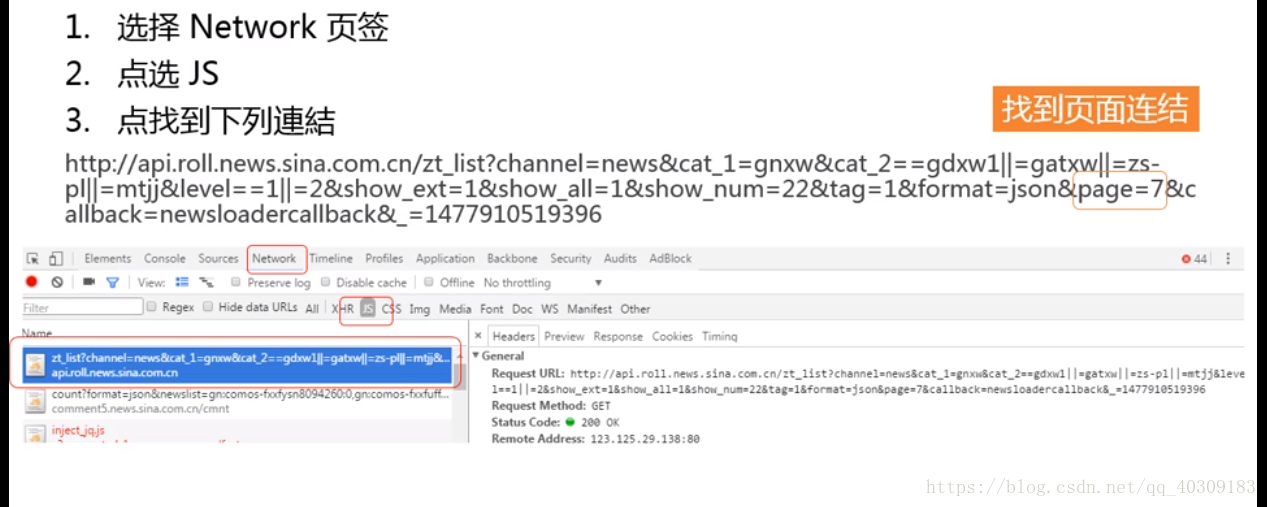
Task: Click the red error count indicator 44
Action: [1194, 259]
